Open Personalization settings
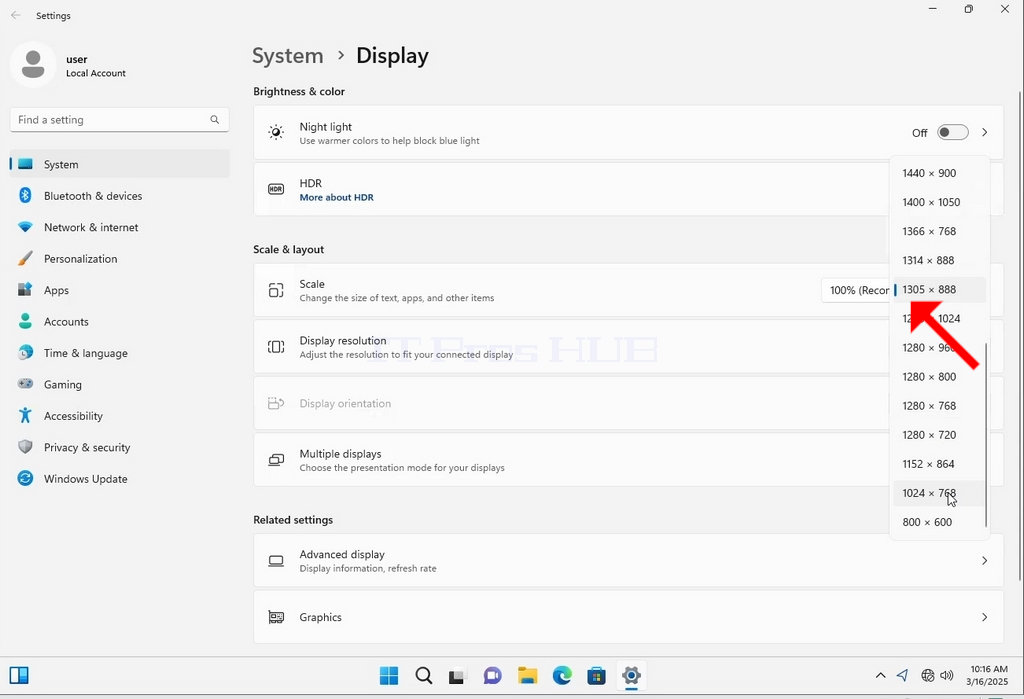Image resolution: width=1024 pixels, height=699 pixels. pyautogui.click(x=120, y=258)
